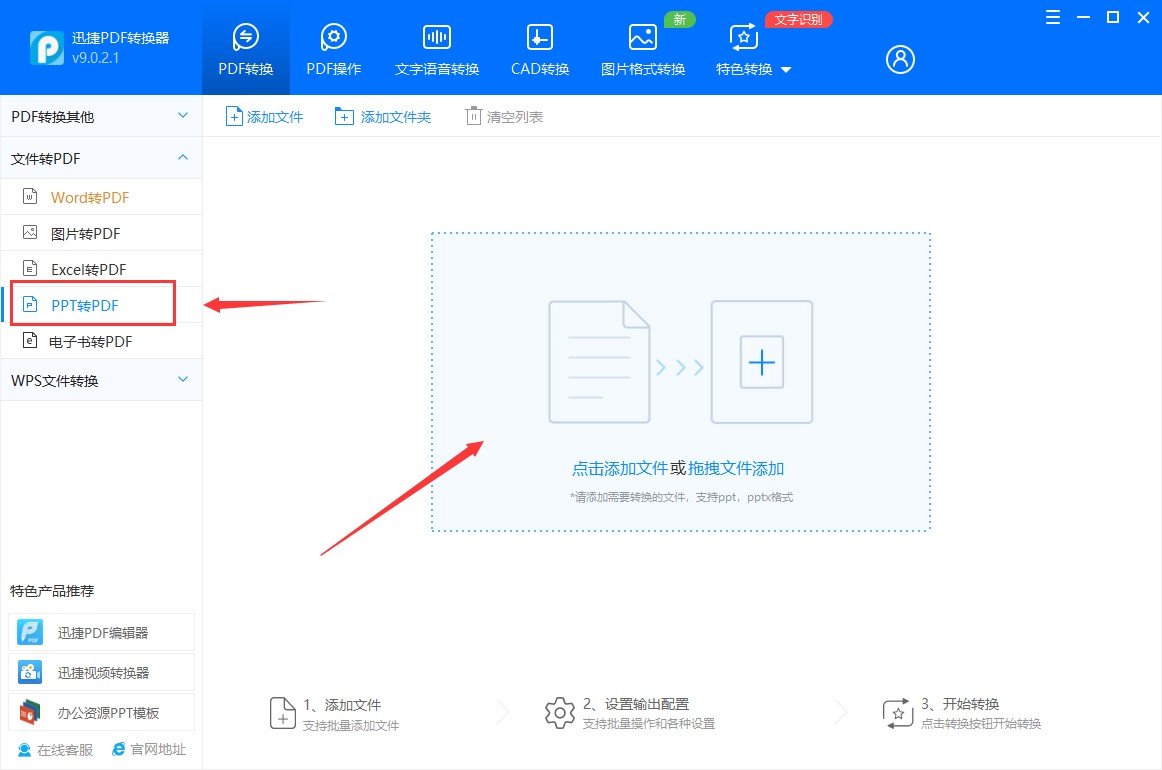This screenshot has height=770, width=1162.
Task: Open the PDF转换 tab
Action: [x=246, y=49]
